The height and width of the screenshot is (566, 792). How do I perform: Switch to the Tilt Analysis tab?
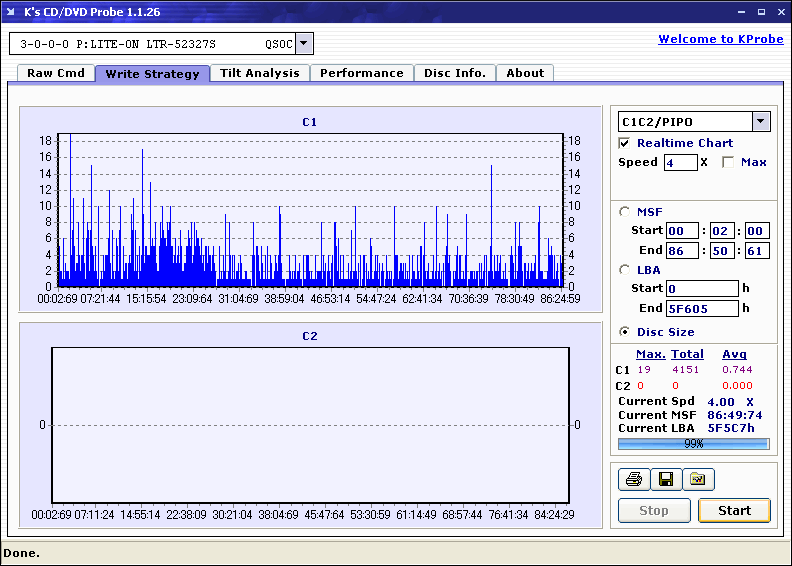[x=260, y=73]
